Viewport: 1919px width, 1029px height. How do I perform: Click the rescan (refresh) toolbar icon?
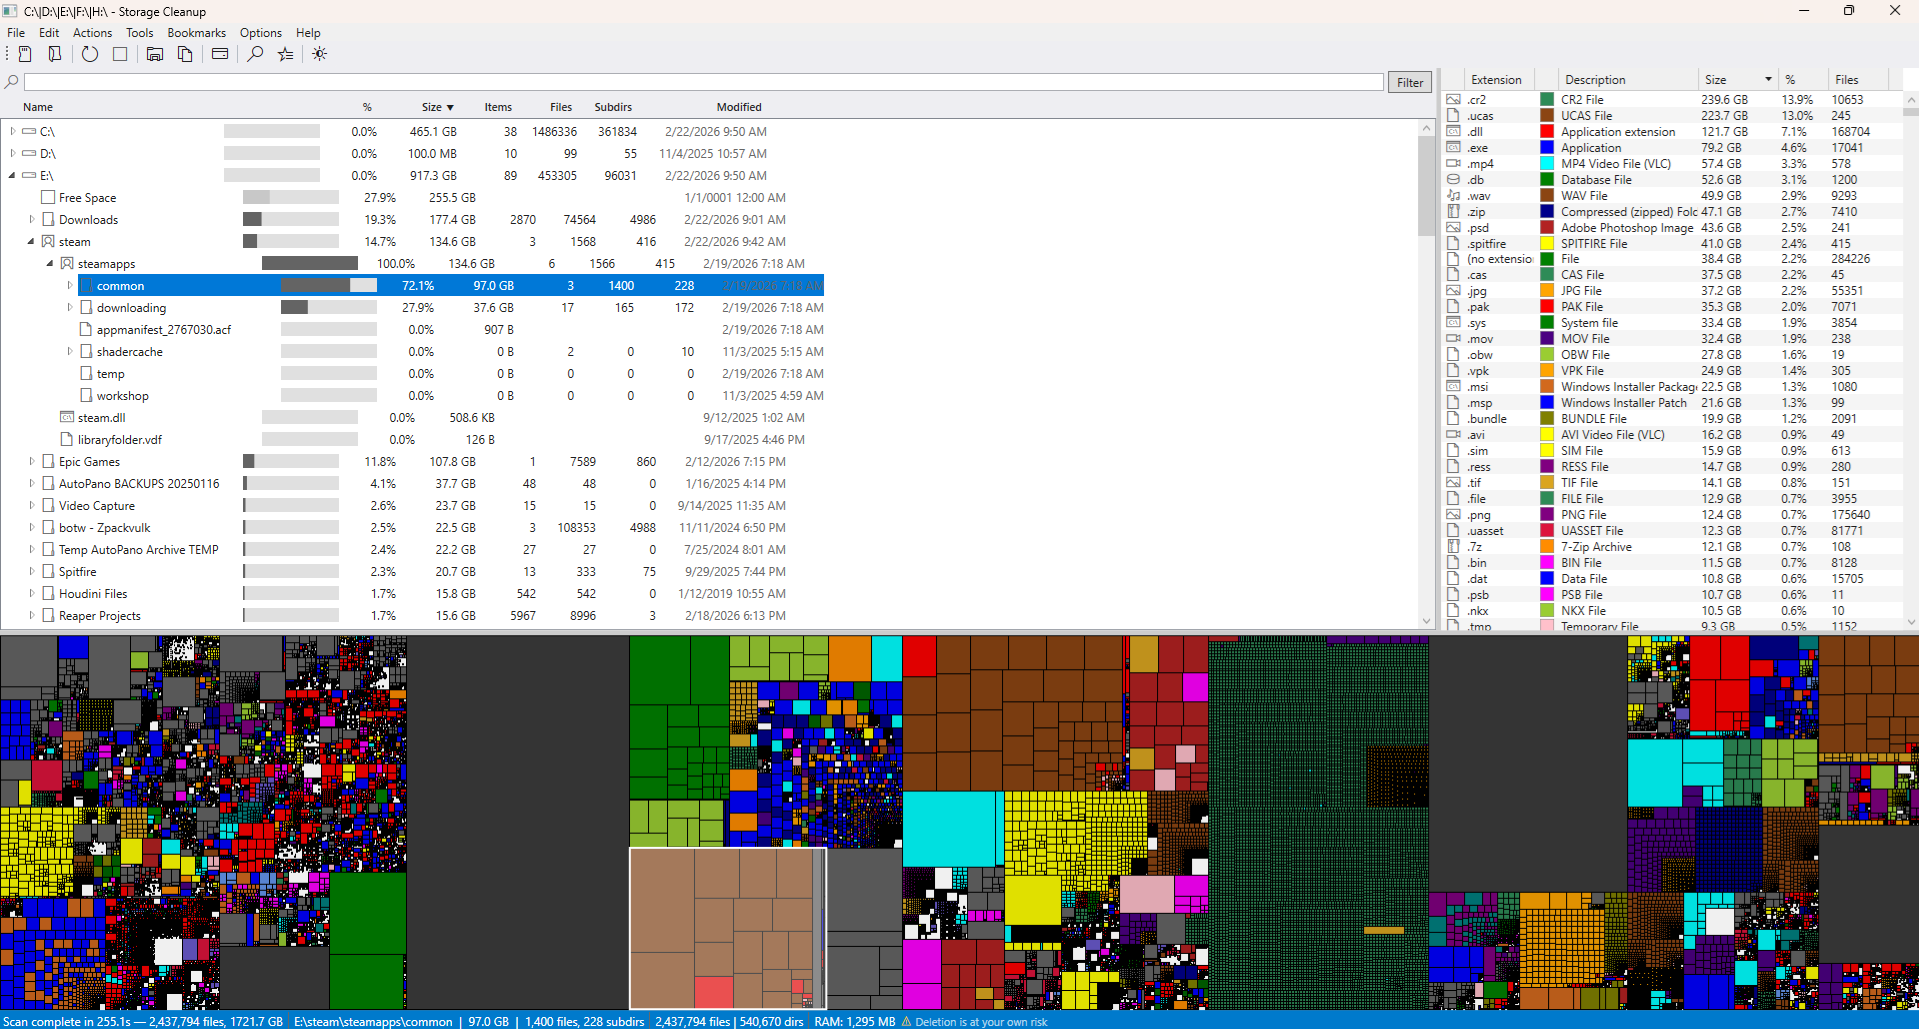pos(89,54)
